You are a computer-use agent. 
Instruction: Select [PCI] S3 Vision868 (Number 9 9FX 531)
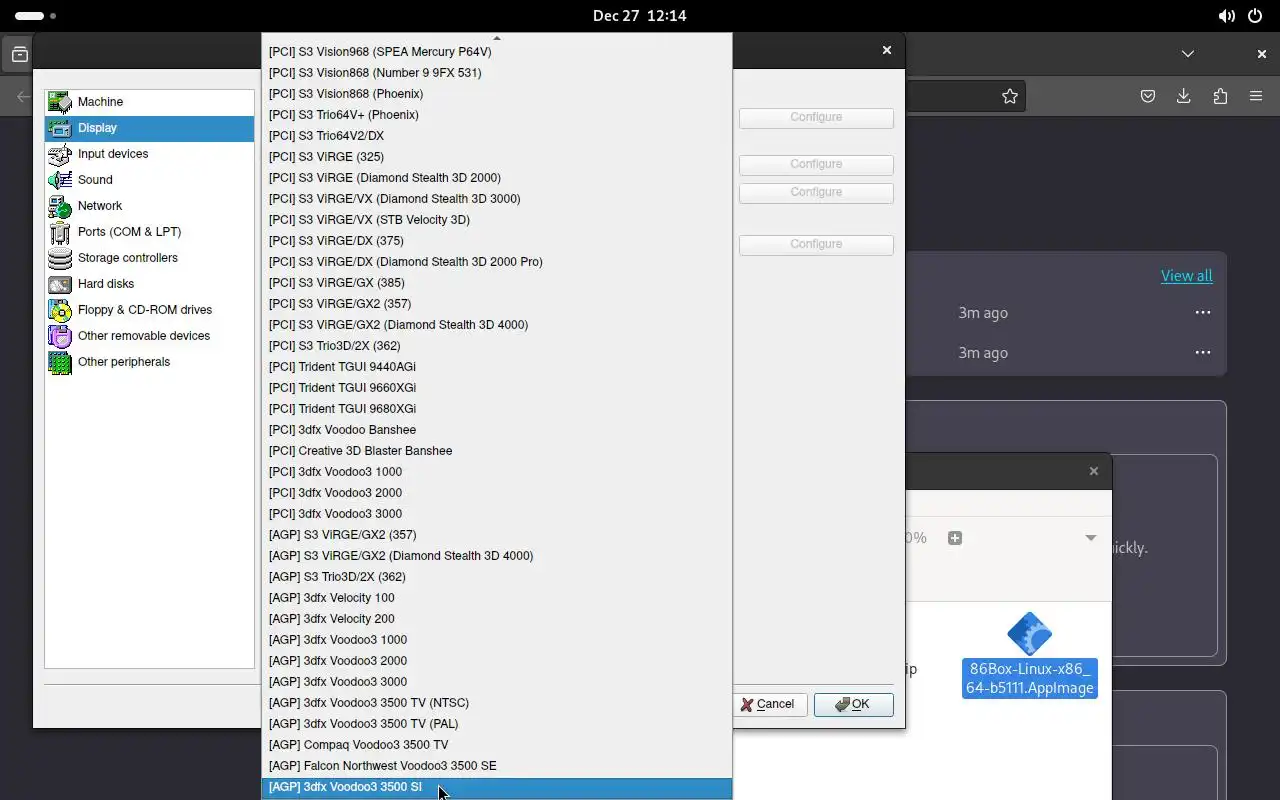[497, 73]
